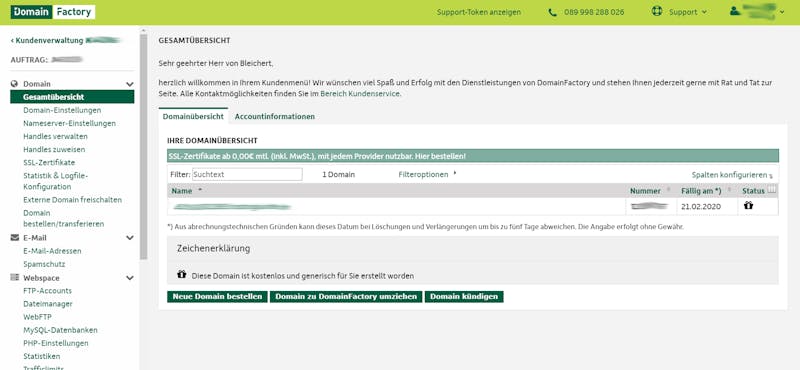
Task: Click the user account avatar icon
Action: [735, 11]
